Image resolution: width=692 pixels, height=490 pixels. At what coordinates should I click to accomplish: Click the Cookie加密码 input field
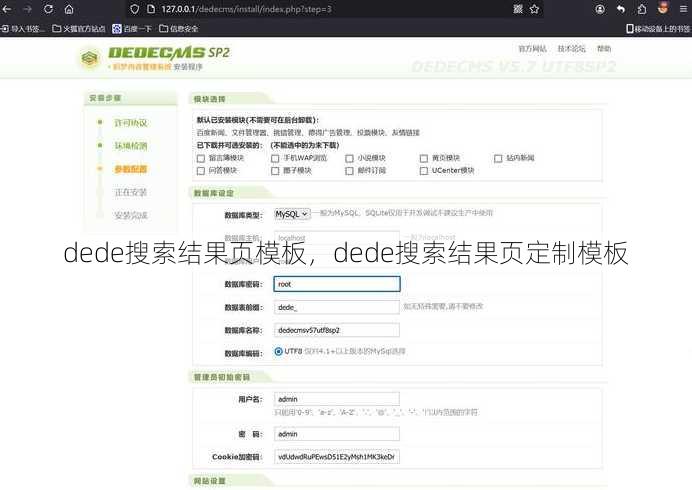point(337,457)
